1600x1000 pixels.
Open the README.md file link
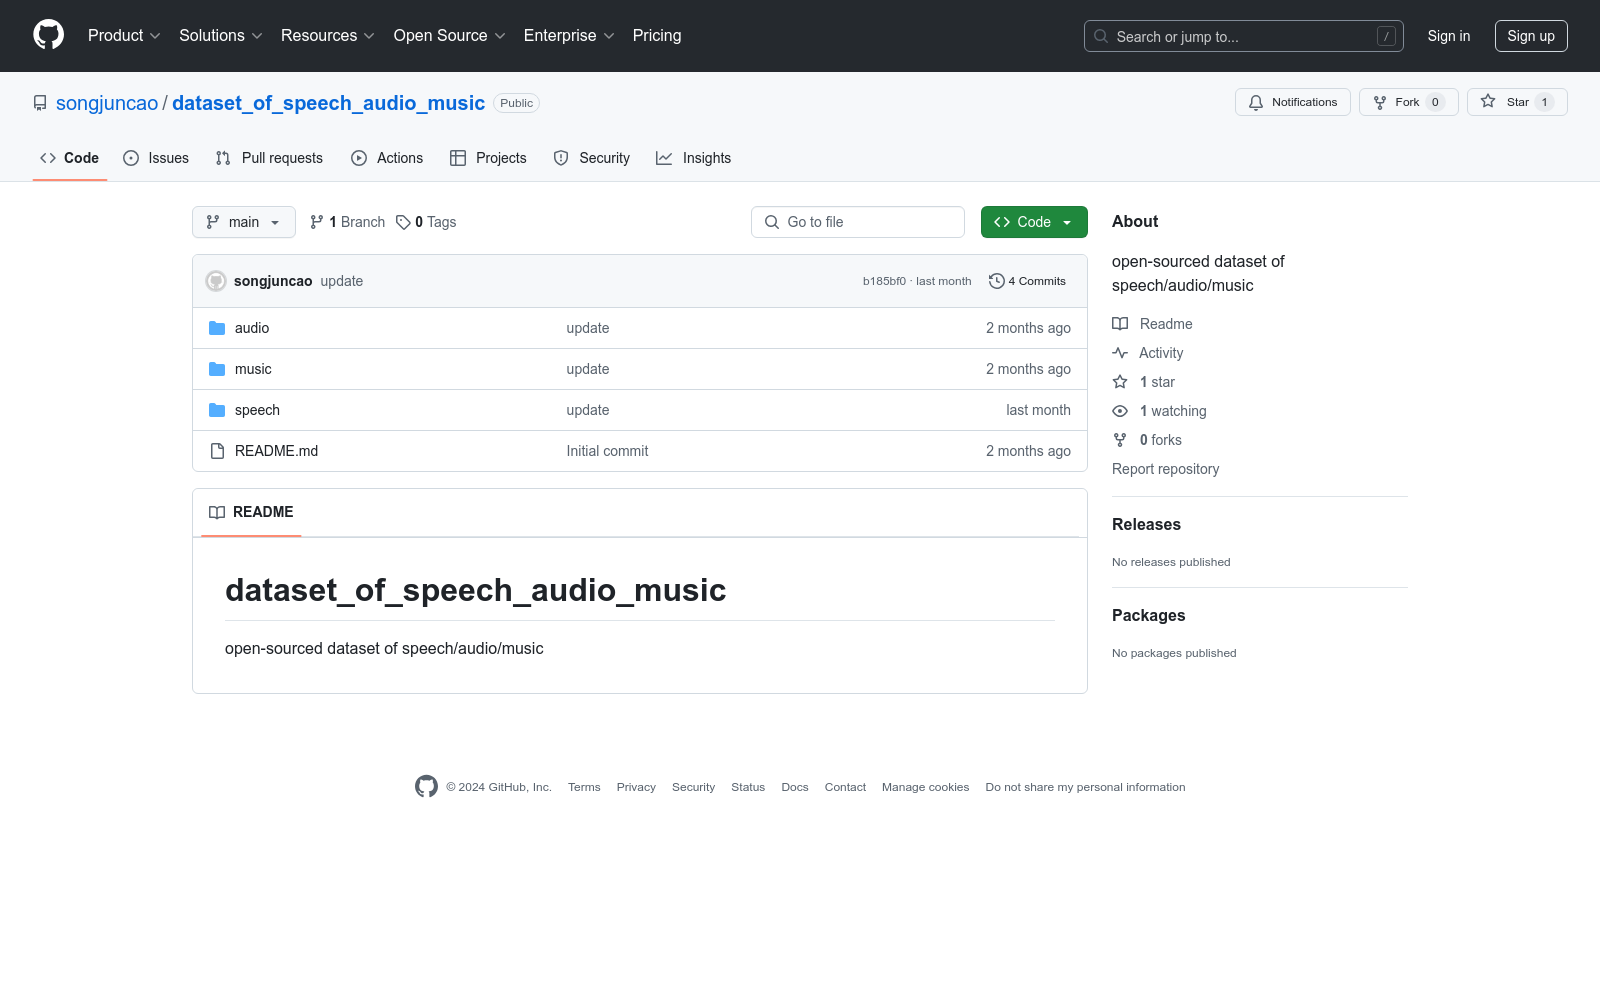coord(277,451)
